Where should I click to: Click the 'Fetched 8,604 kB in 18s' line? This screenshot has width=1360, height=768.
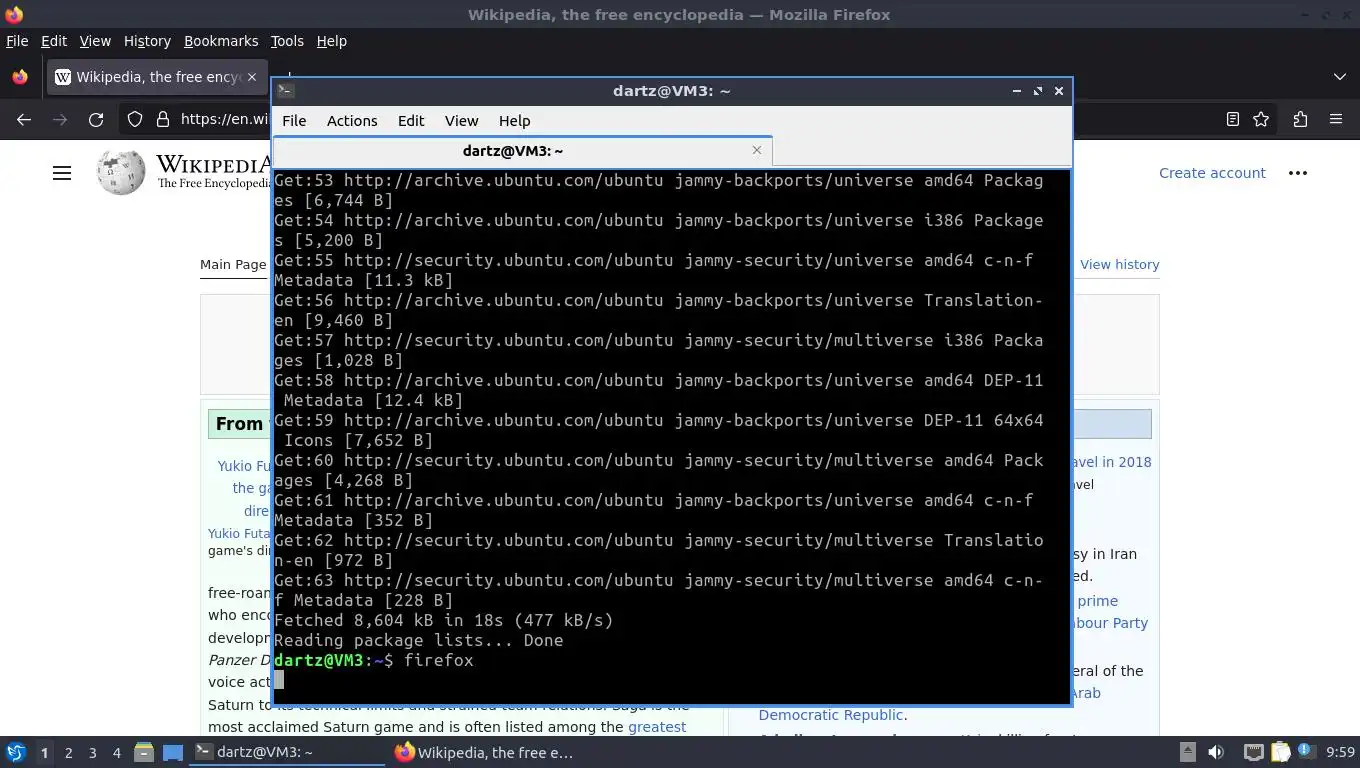point(443,620)
